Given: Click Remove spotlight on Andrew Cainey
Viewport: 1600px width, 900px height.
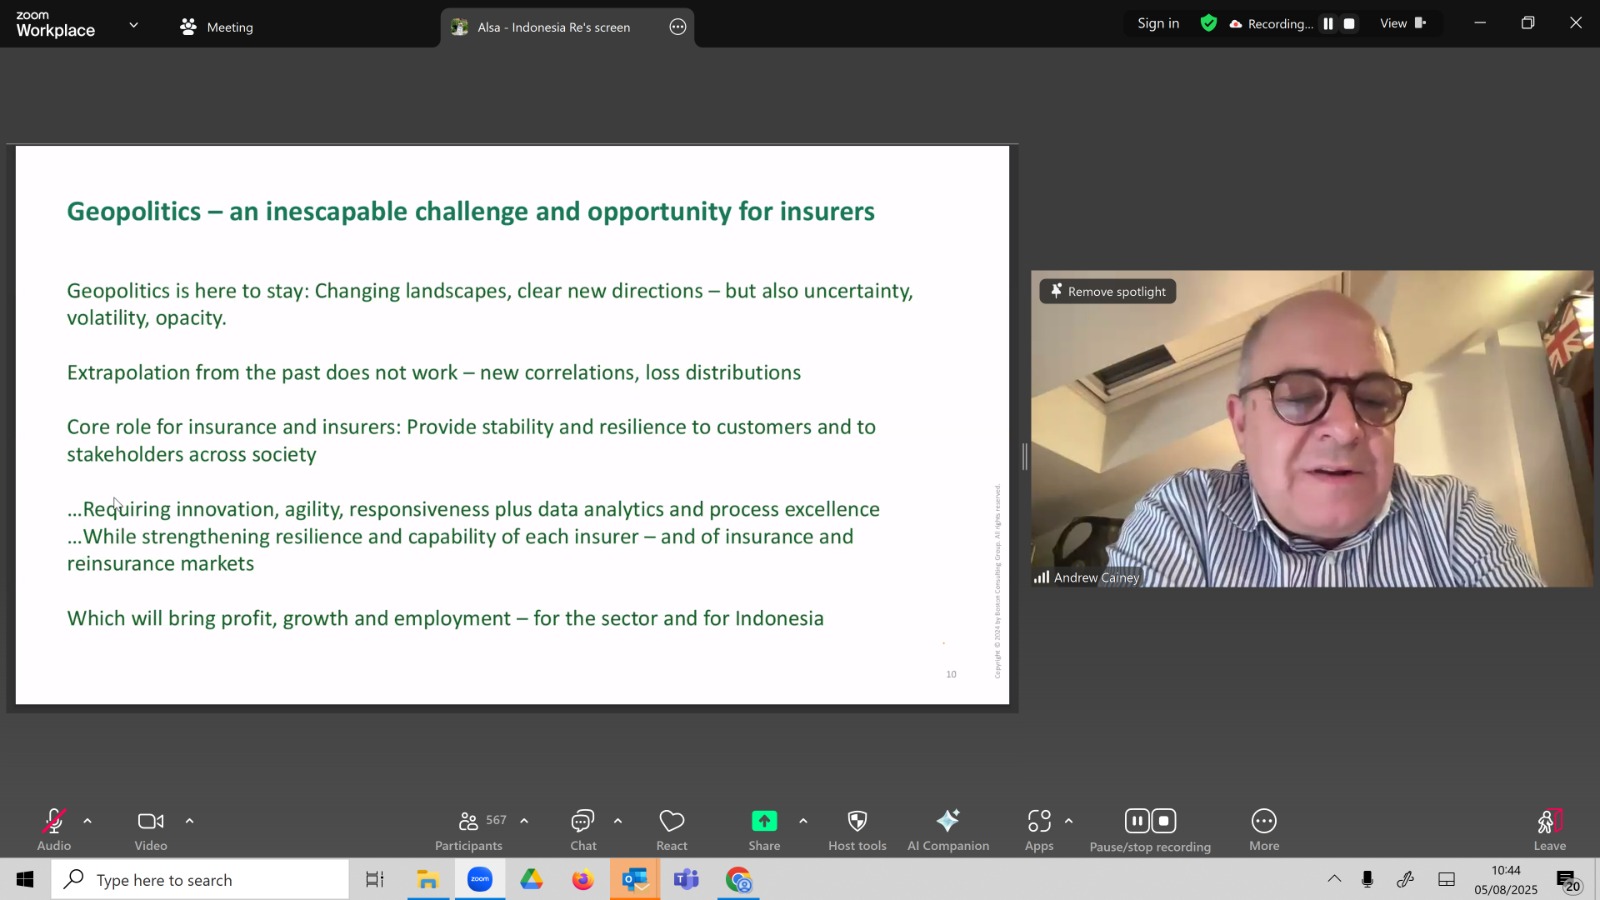Looking at the screenshot, I should click(x=1108, y=291).
